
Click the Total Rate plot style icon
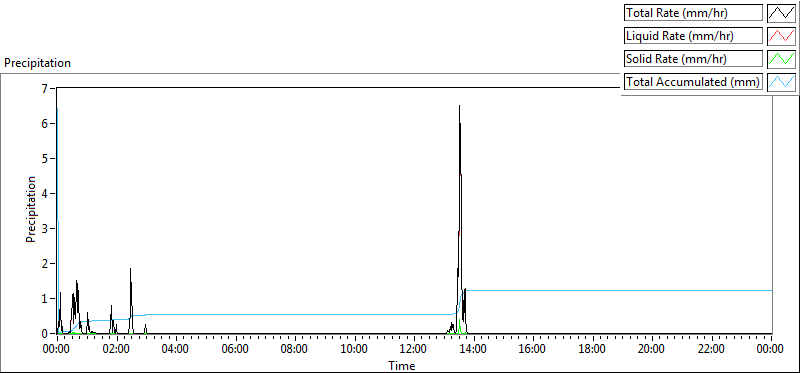point(781,13)
